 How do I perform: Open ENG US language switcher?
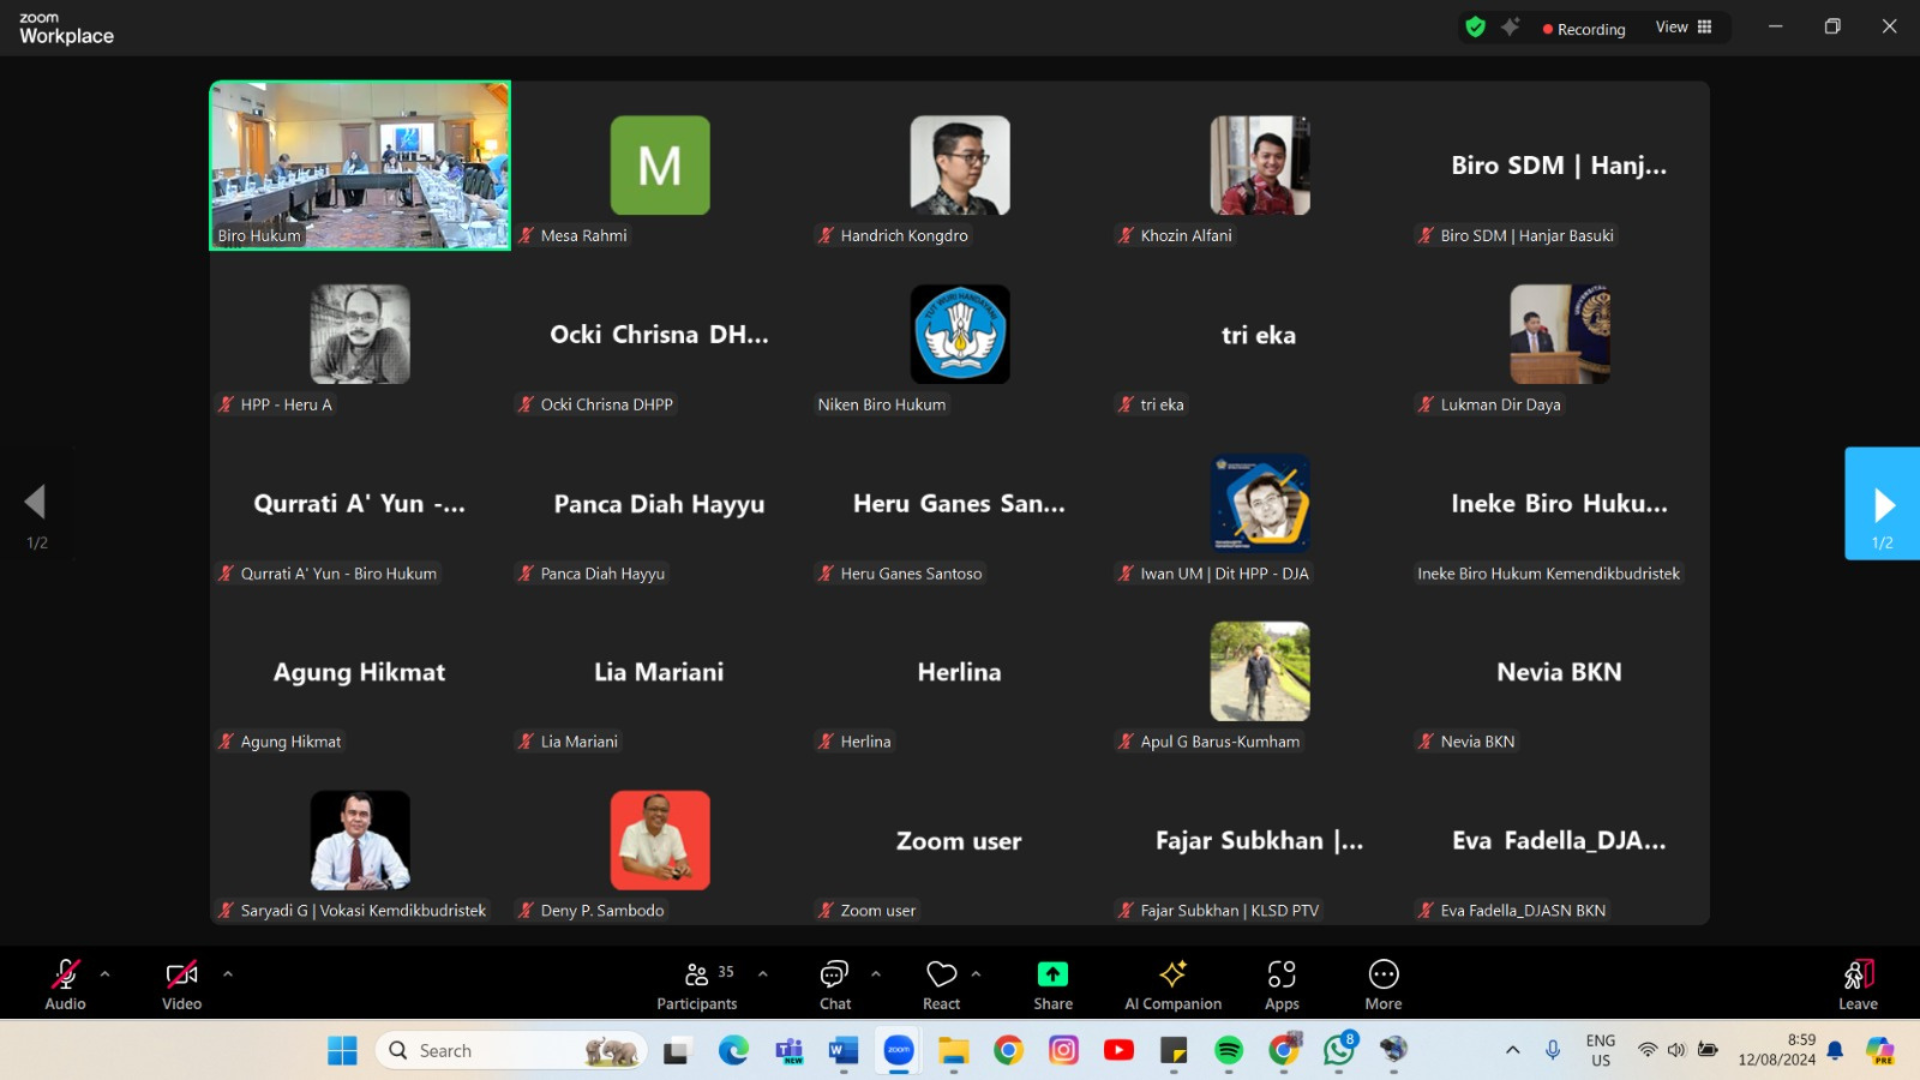pyautogui.click(x=1600, y=1050)
